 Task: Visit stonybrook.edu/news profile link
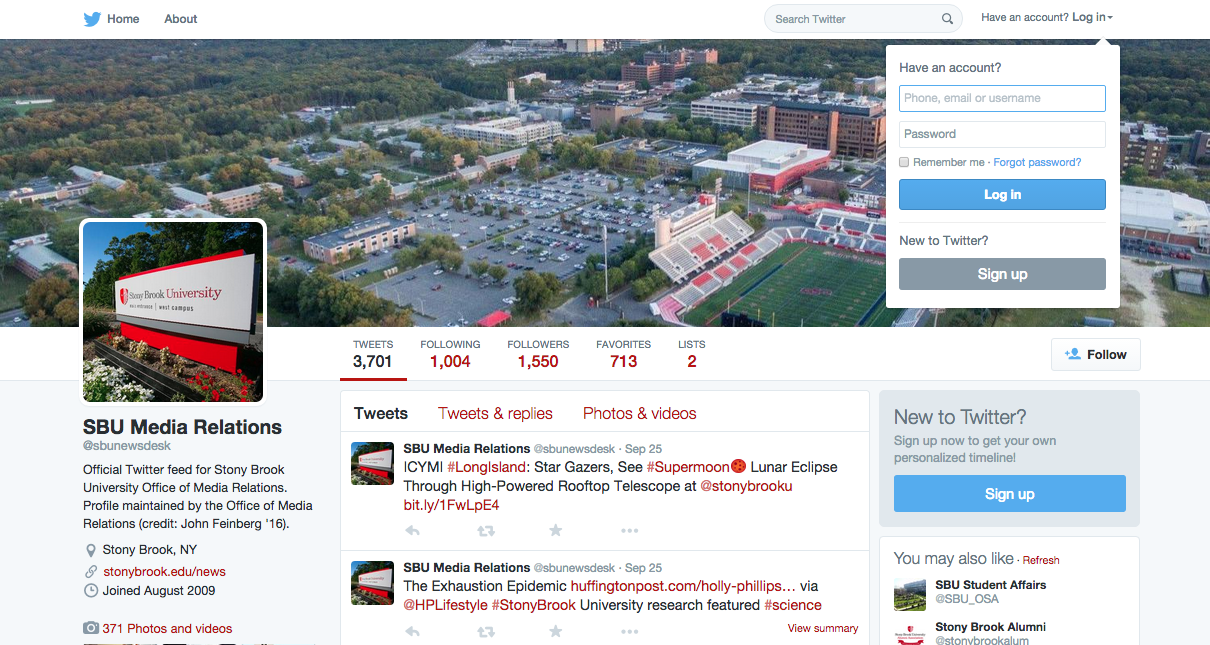pos(164,572)
